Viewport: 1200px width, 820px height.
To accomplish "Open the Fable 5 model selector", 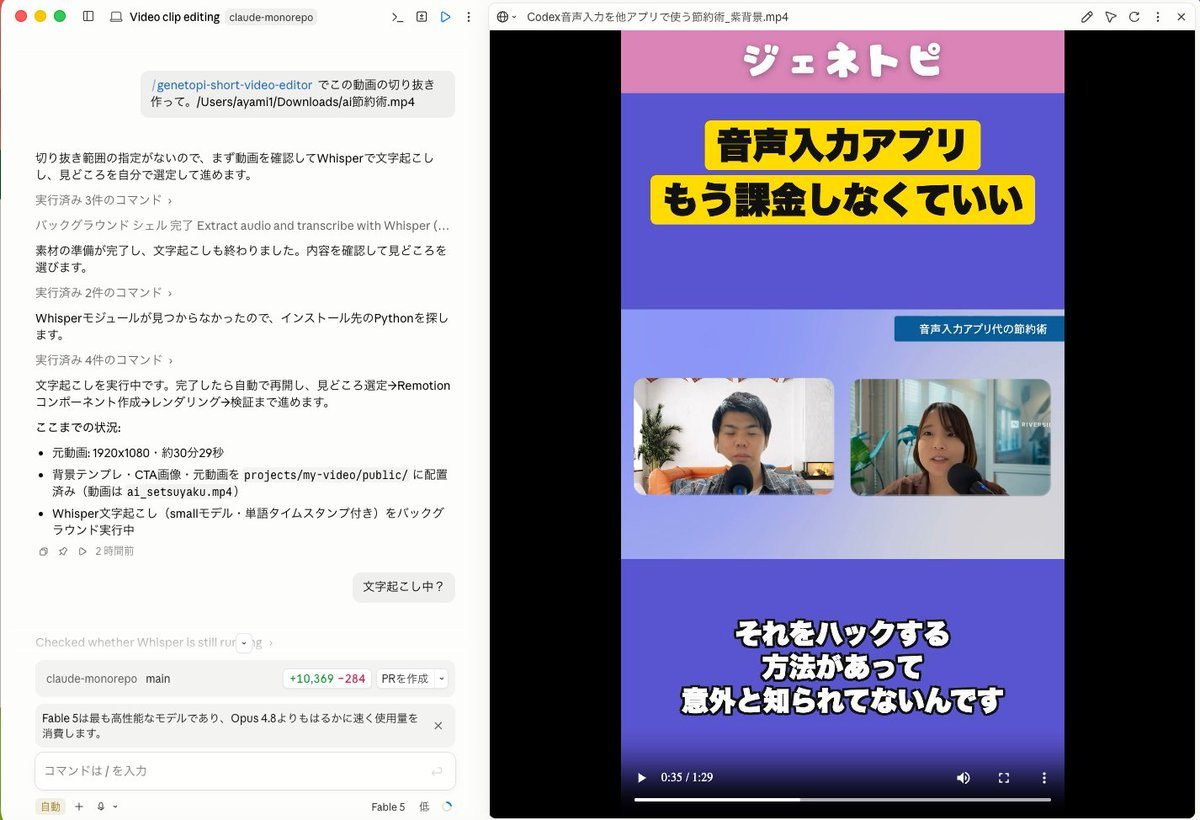I will click(x=388, y=806).
